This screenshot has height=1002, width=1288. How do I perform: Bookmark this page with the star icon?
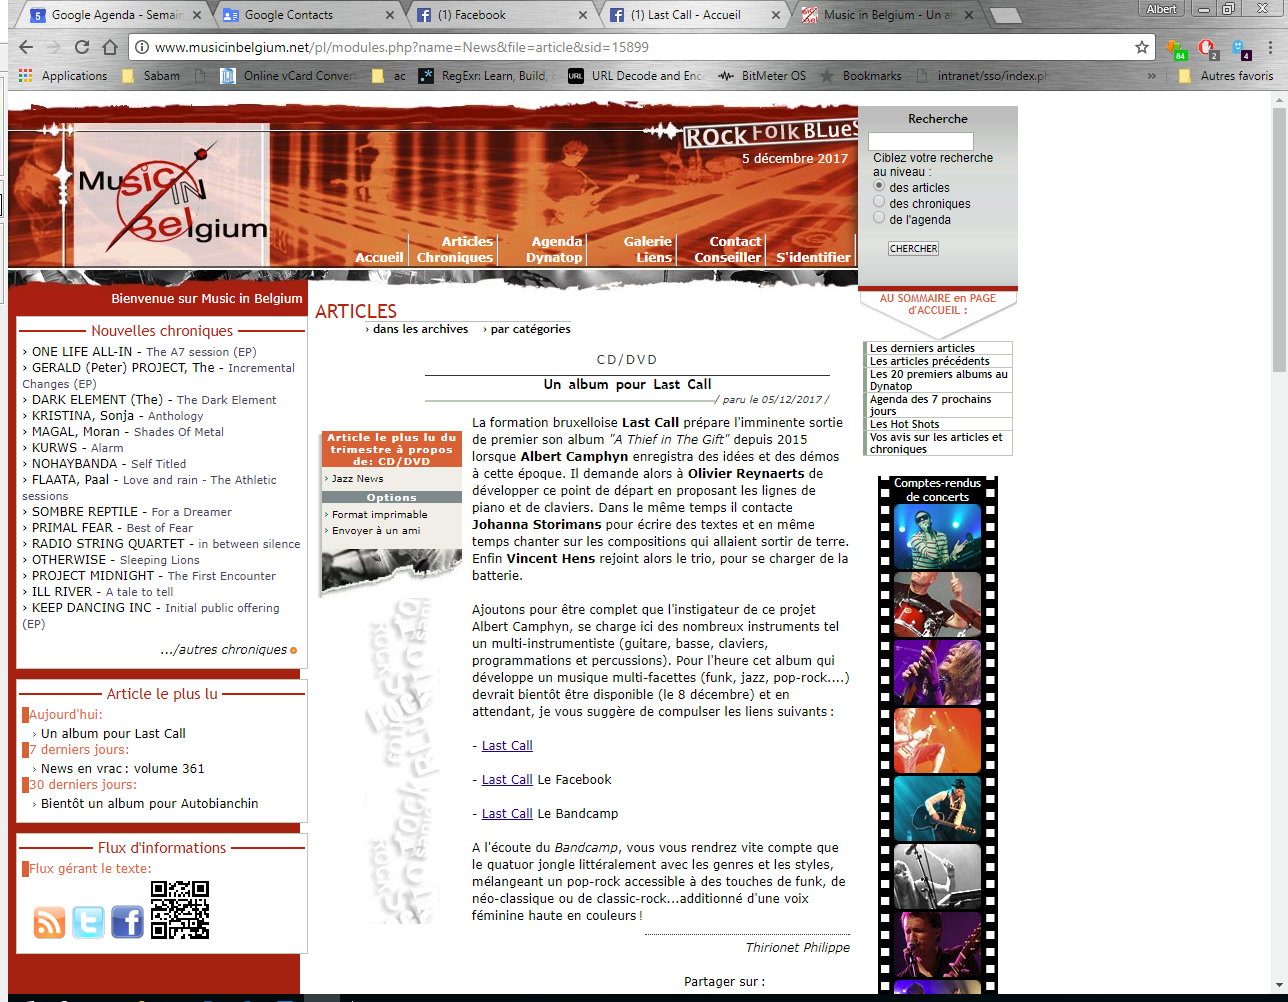point(1142,47)
